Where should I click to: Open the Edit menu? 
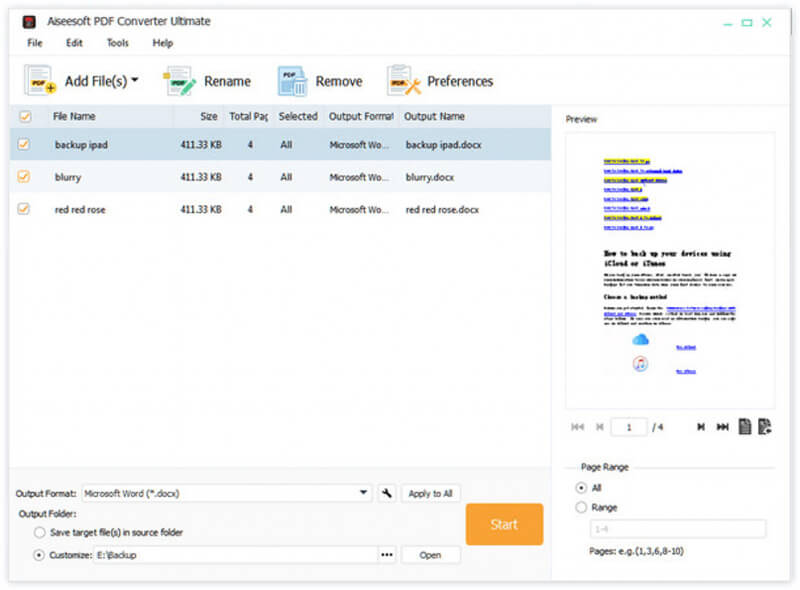click(x=74, y=43)
